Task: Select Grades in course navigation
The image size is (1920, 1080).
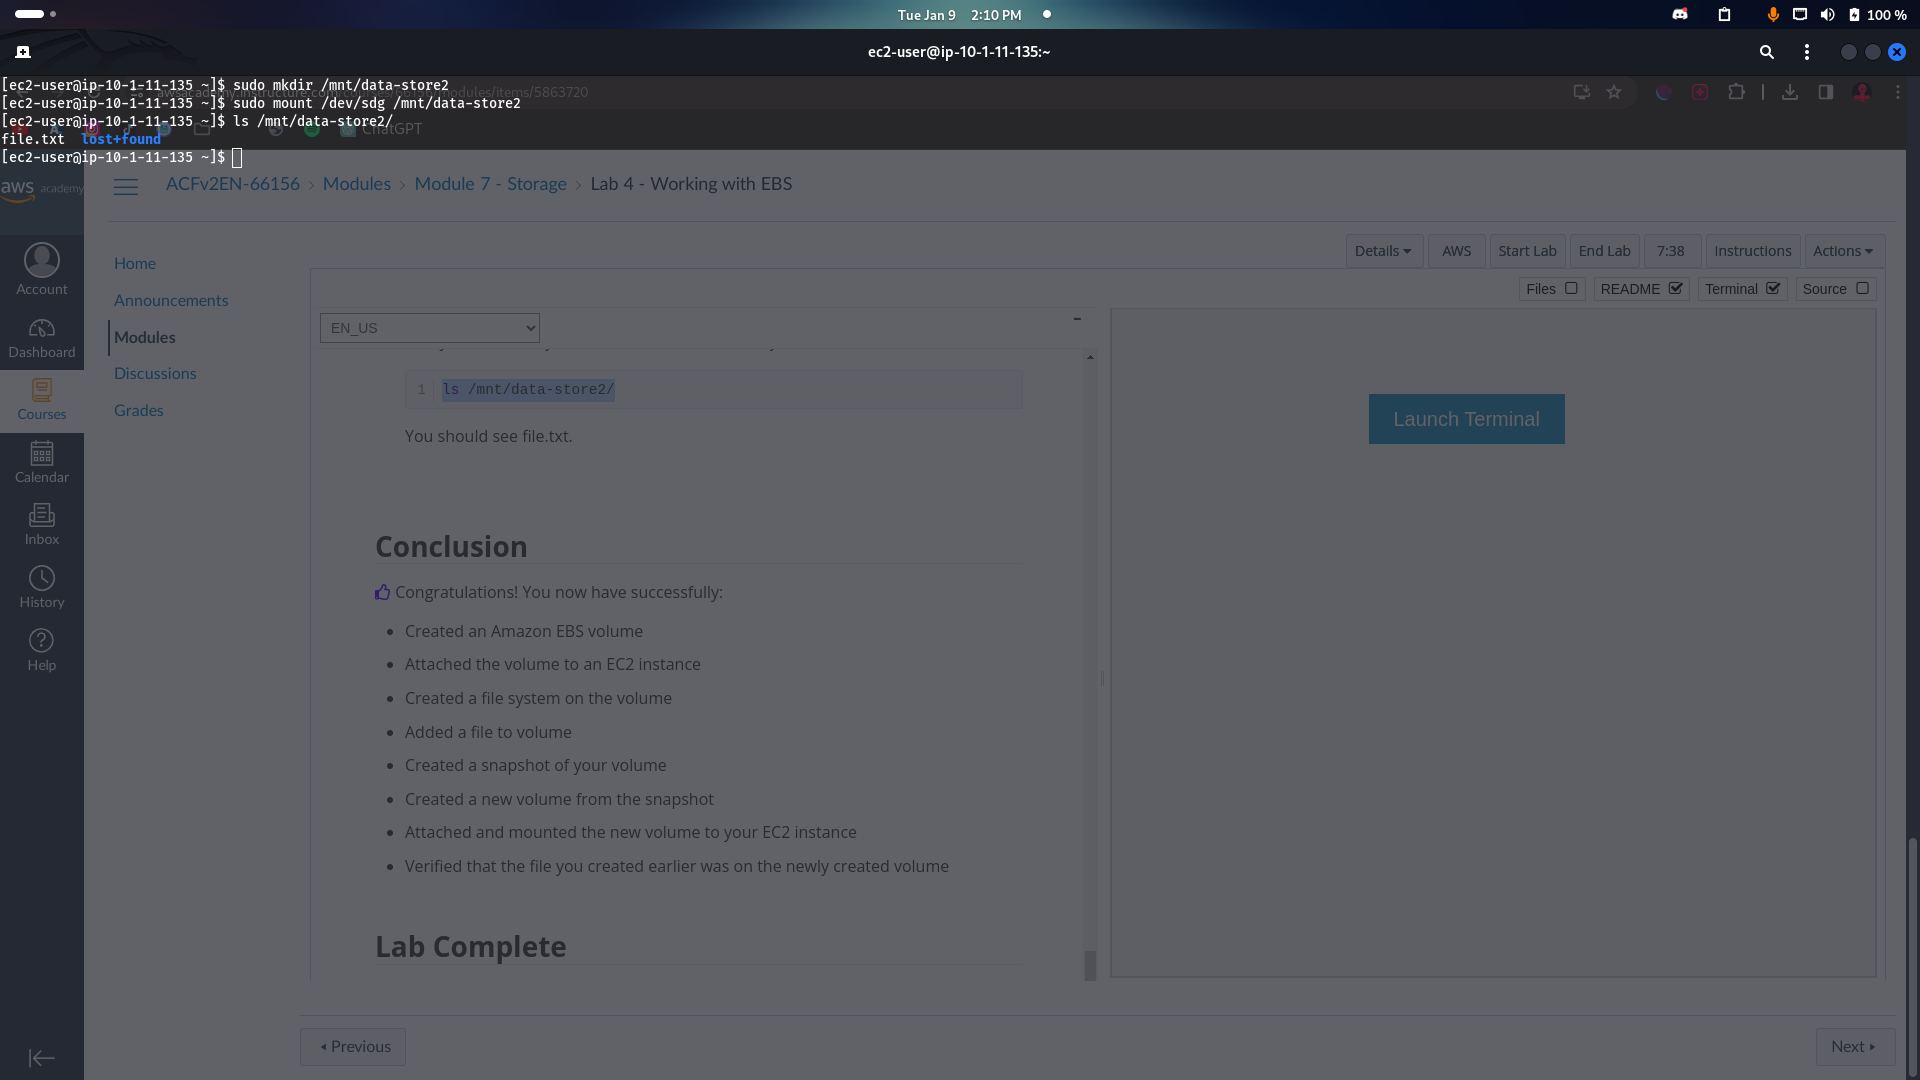Action: point(138,410)
